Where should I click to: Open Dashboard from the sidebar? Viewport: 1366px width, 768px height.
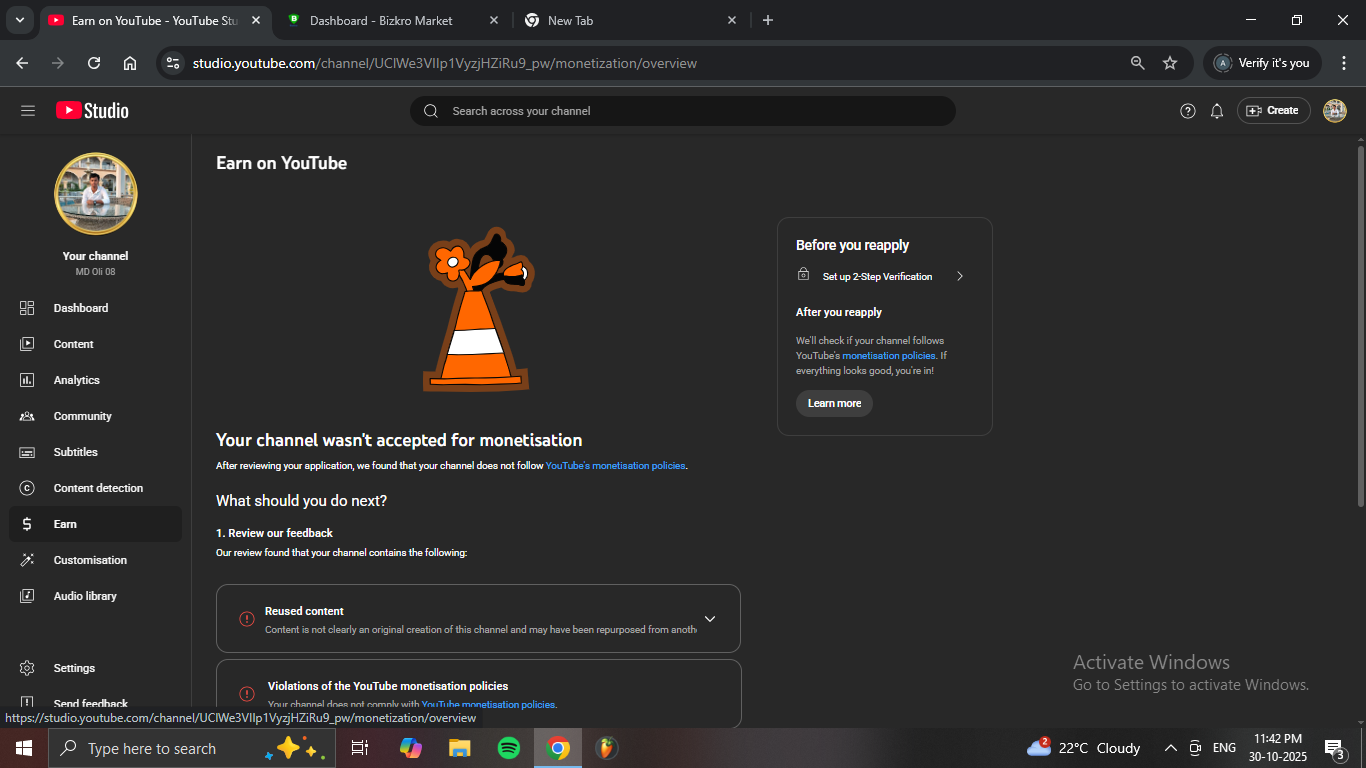click(80, 308)
